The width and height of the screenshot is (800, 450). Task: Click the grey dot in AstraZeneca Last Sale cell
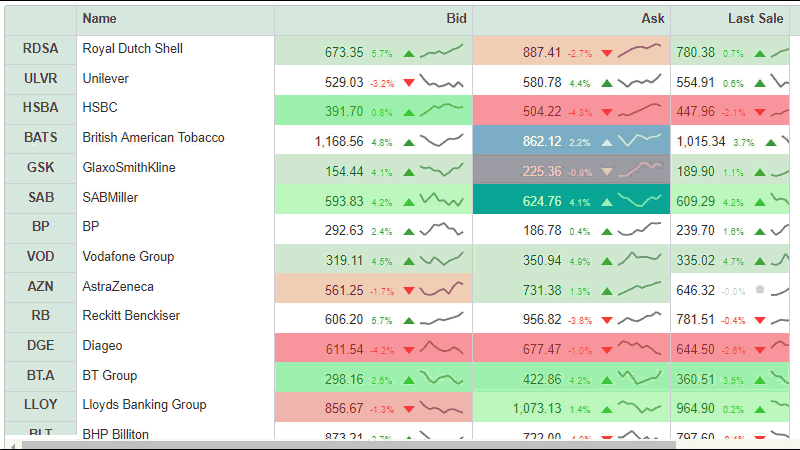[x=760, y=290]
